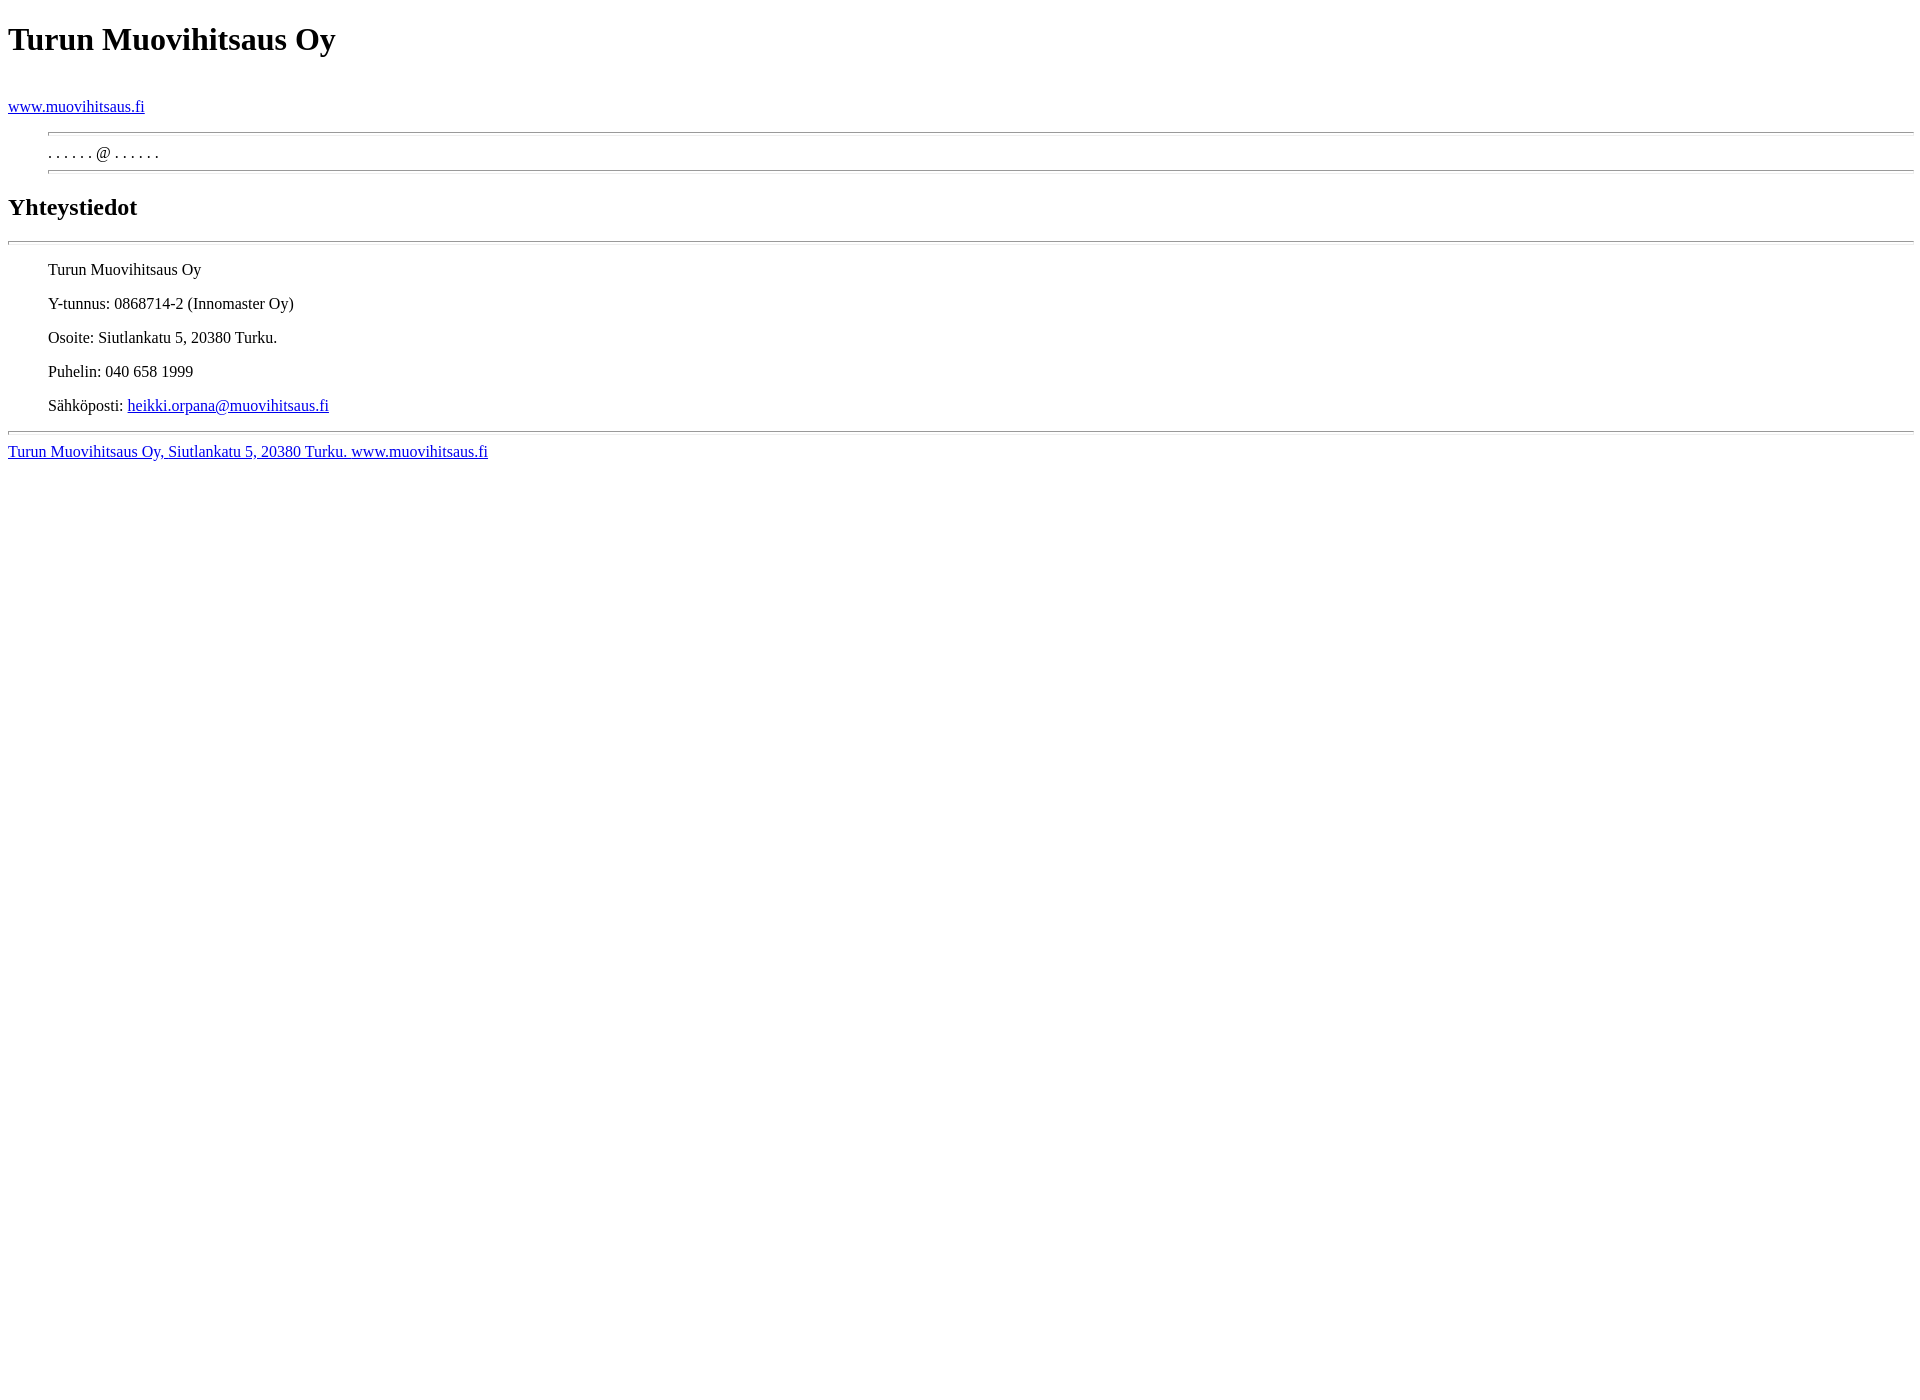Click the obfuscated email placeholder with the @ sign
This screenshot has height=1400, width=1920.
pyautogui.click(x=104, y=153)
